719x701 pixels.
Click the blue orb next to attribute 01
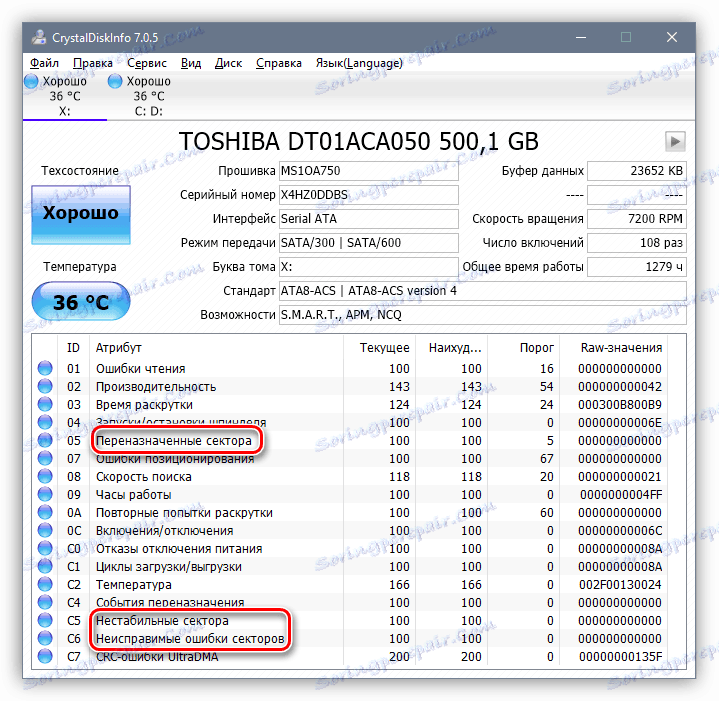pyautogui.click(x=45, y=369)
